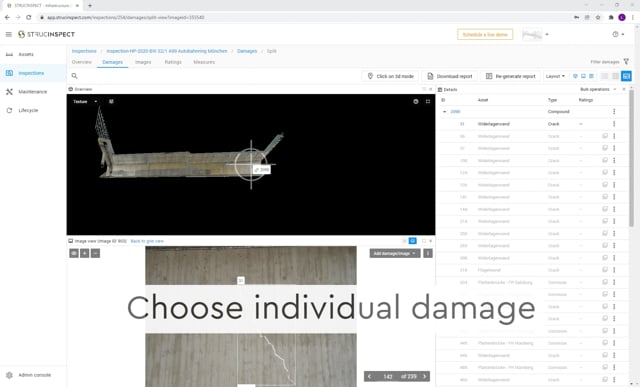Go to the previous image

pyautogui.click(x=369, y=376)
